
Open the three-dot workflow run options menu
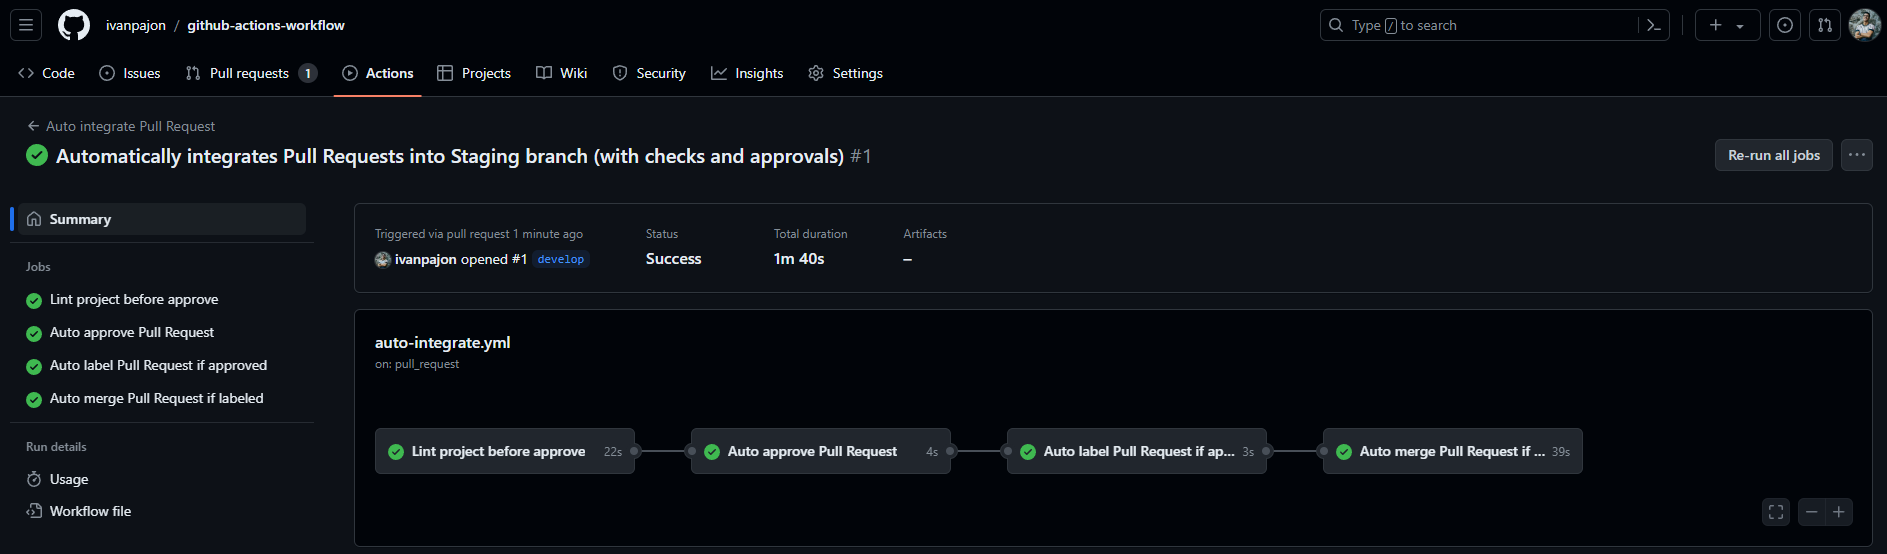point(1857,155)
